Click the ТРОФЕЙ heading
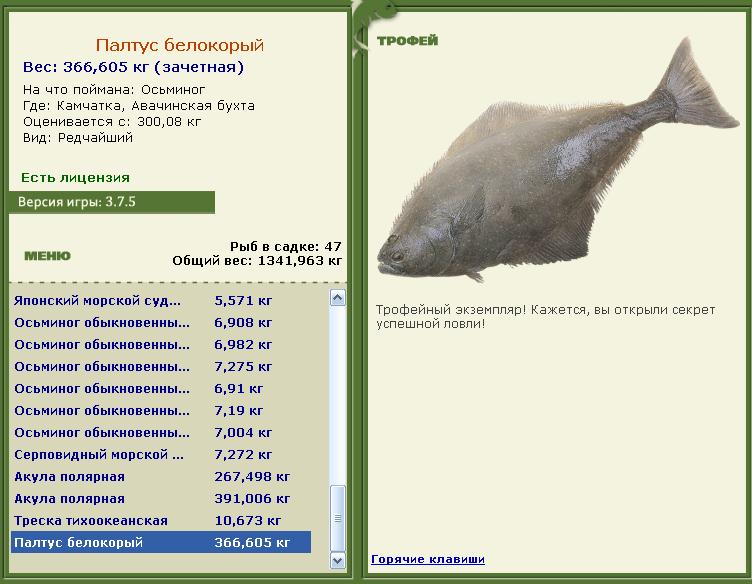Screen dimensions: 752x584 (x=407, y=41)
